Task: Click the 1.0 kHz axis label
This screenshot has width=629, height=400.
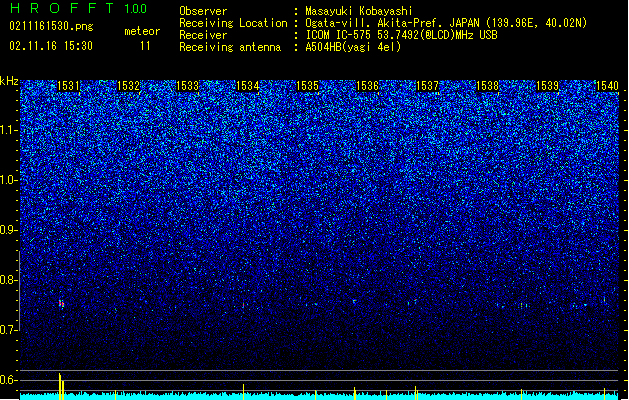Action: click(x=8, y=180)
